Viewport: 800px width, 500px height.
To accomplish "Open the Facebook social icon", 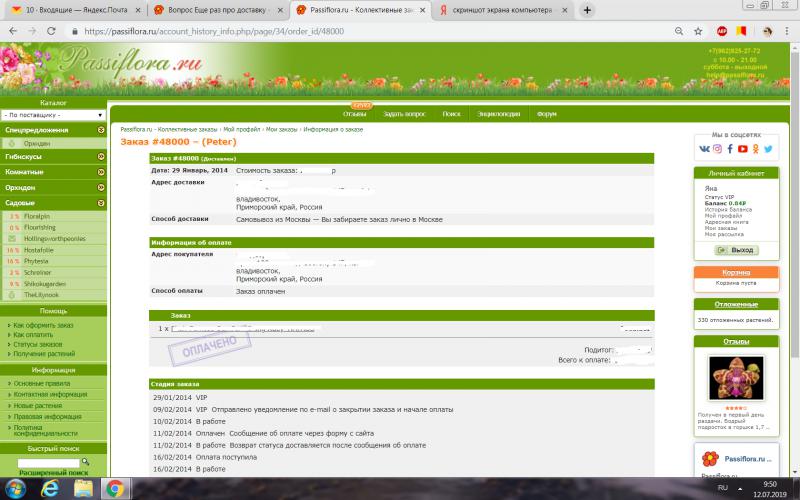I will click(730, 149).
